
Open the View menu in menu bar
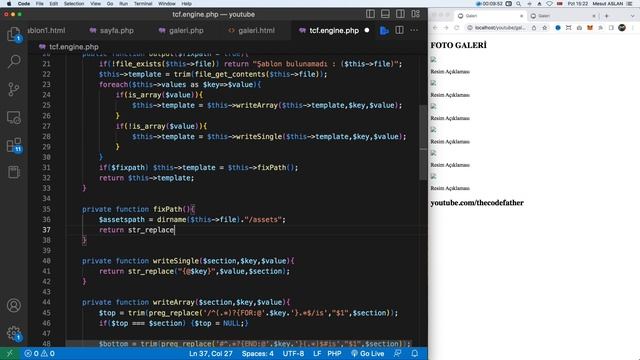click(95, 4)
